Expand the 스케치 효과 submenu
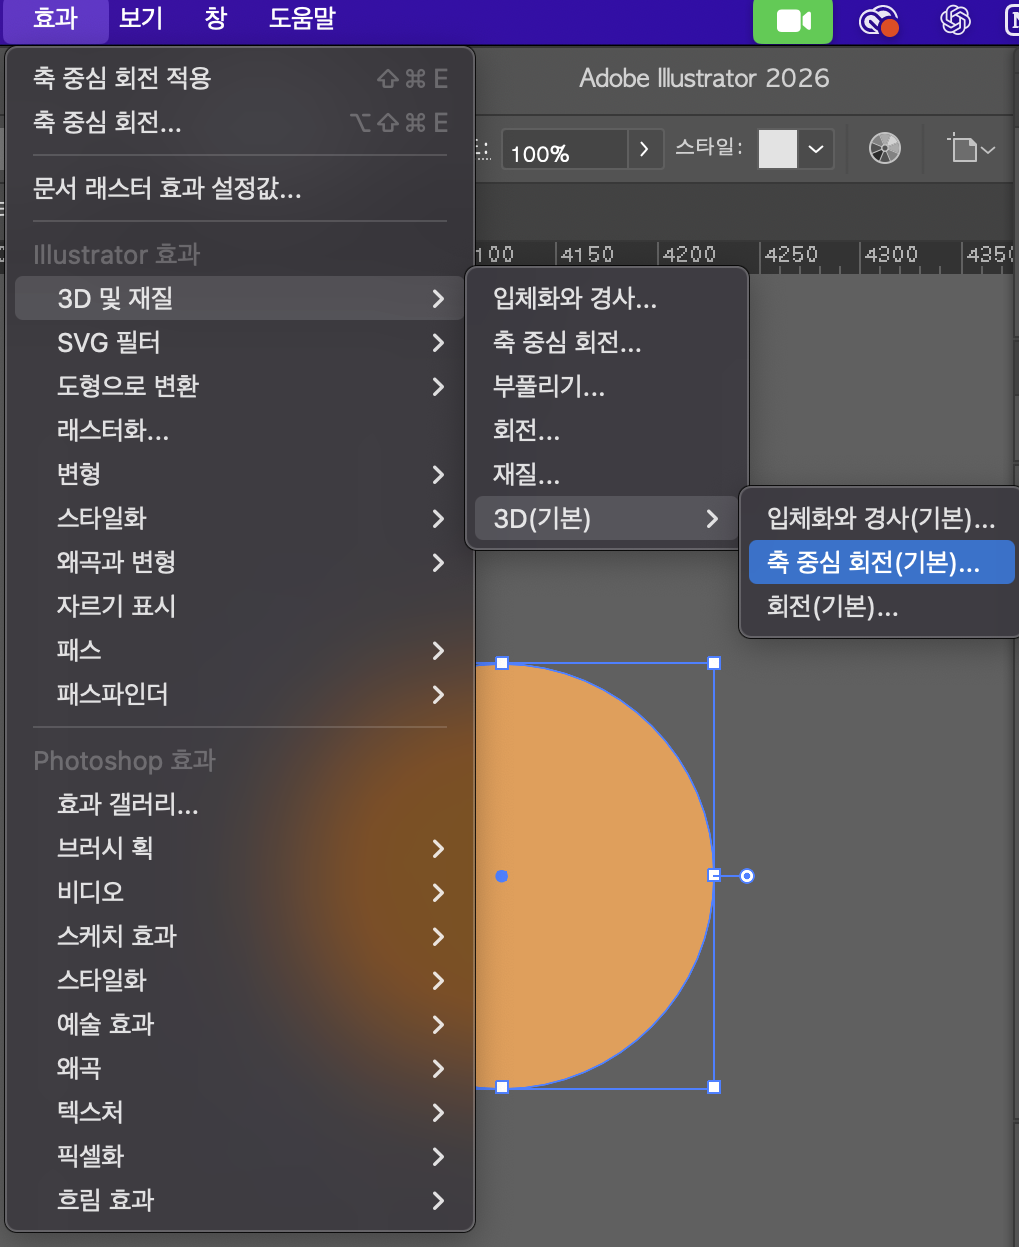Screen dimensions: 1019x1247 (x=240, y=936)
